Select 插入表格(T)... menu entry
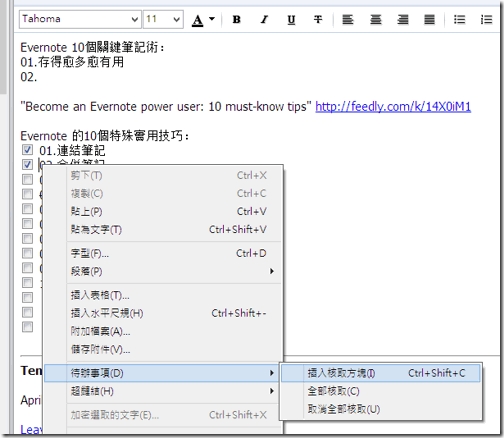The width and height of the screenshot is (504, 438). coord(163,295)
